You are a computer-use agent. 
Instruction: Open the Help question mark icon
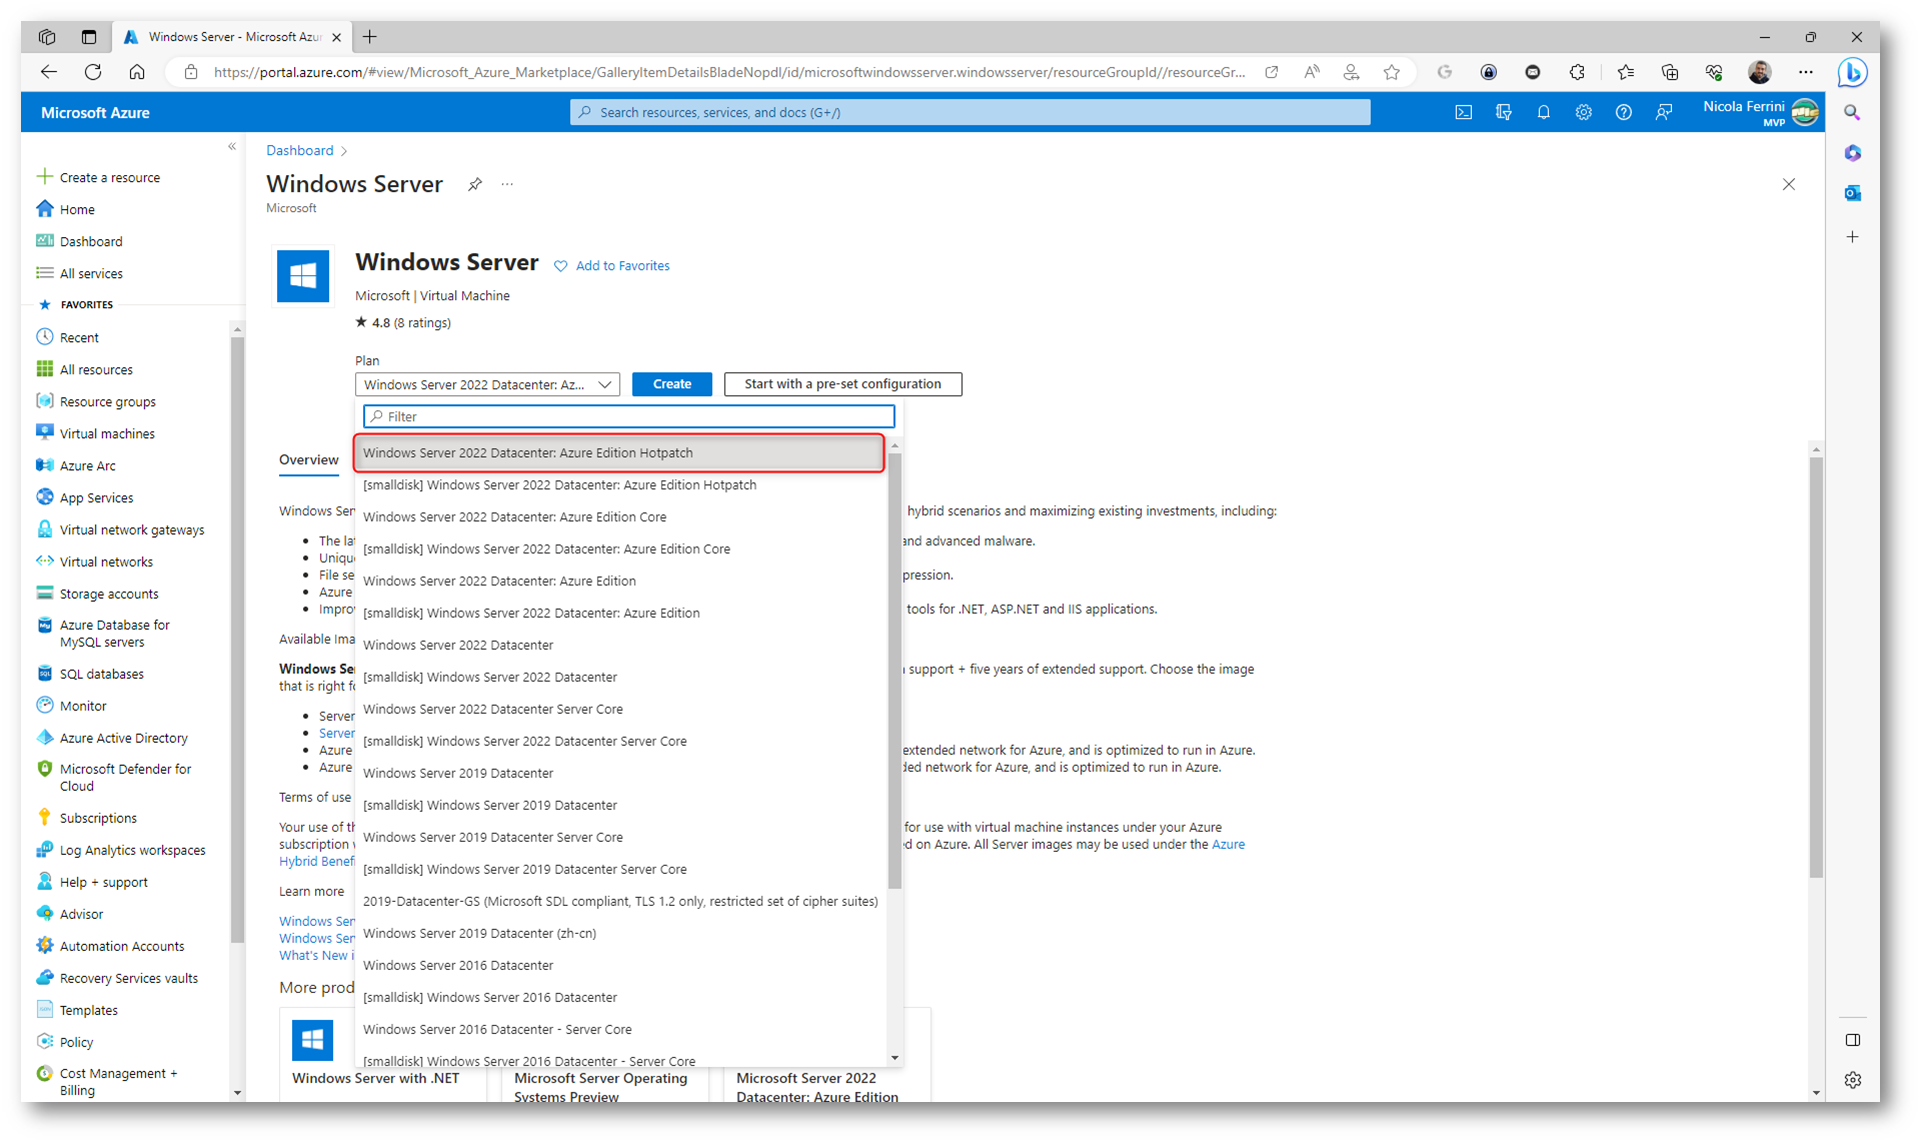[1623, 113]
